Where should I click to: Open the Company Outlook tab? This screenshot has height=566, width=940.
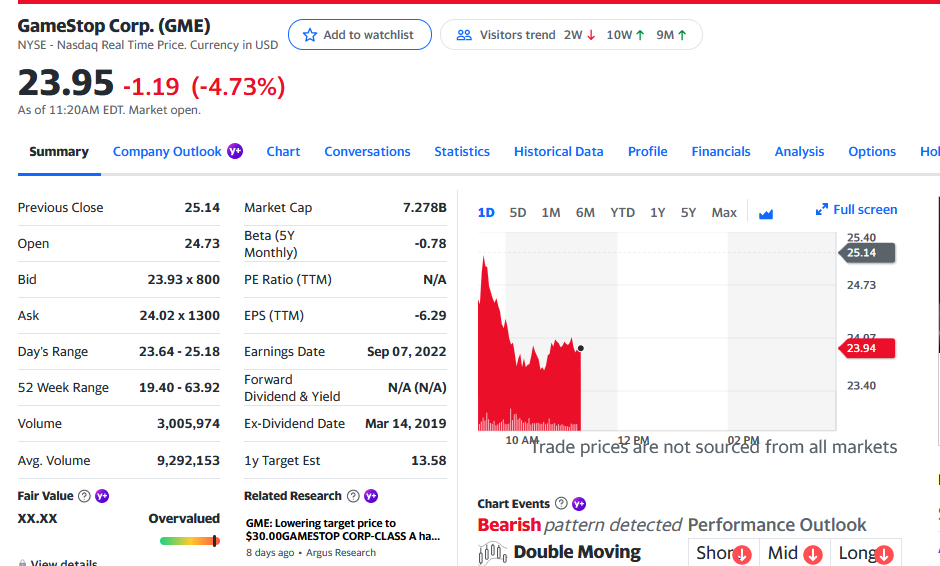167,152
